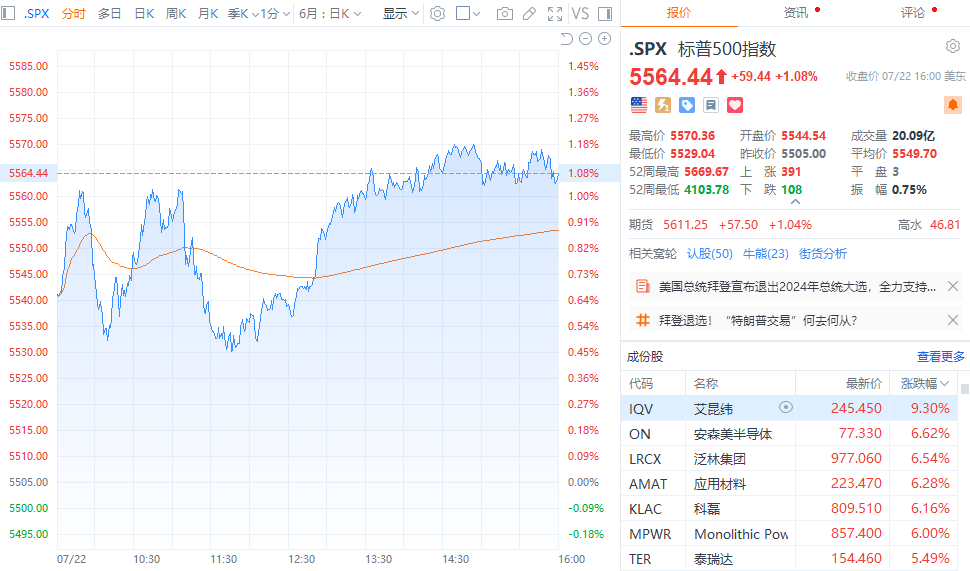This screenshot has height=571, width=970.
Task: Open the 显示 display dropdown
Action: [401, 14]
